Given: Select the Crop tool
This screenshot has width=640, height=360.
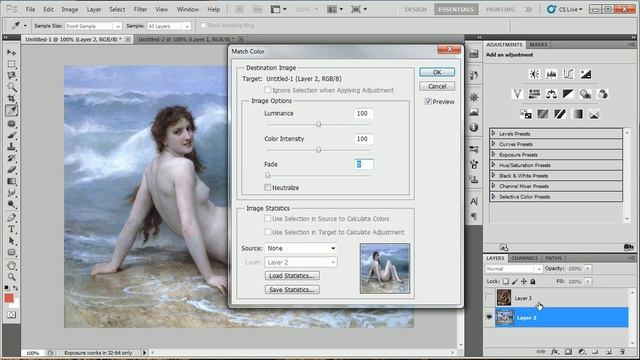Looking at the screenshot, I should coord(11,98).
